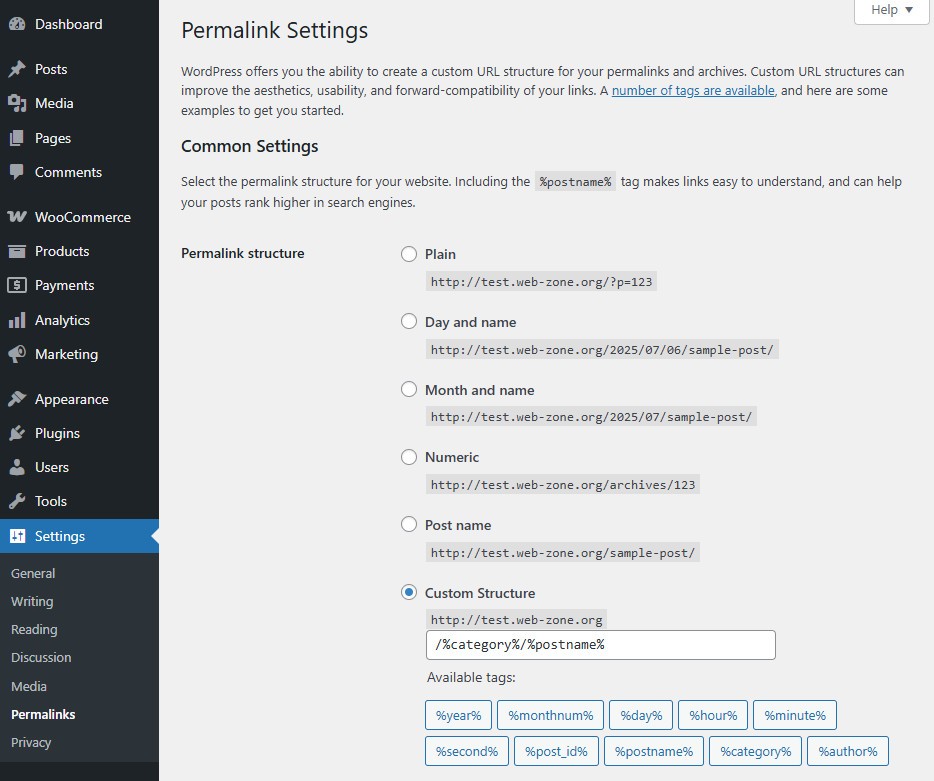Open Products via its archive box icon
Viewport: 934px width, 781px height.
click(x=17, y=251)
